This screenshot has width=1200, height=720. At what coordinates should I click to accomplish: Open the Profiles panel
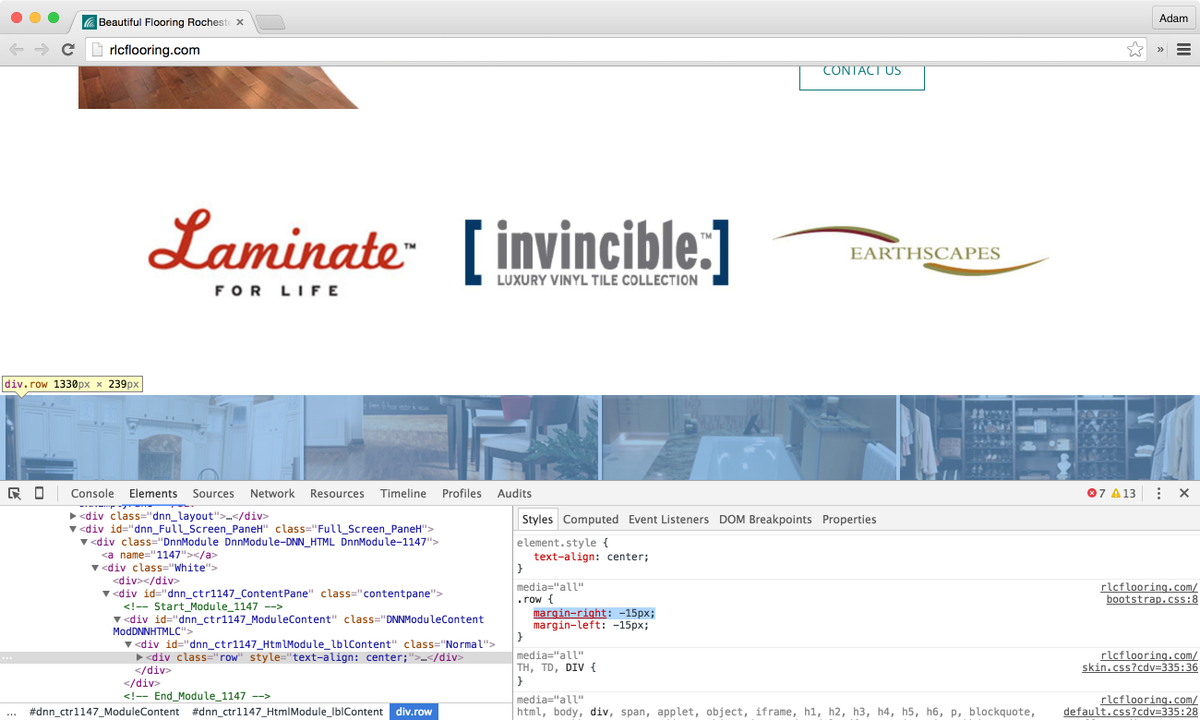point(462,493)
